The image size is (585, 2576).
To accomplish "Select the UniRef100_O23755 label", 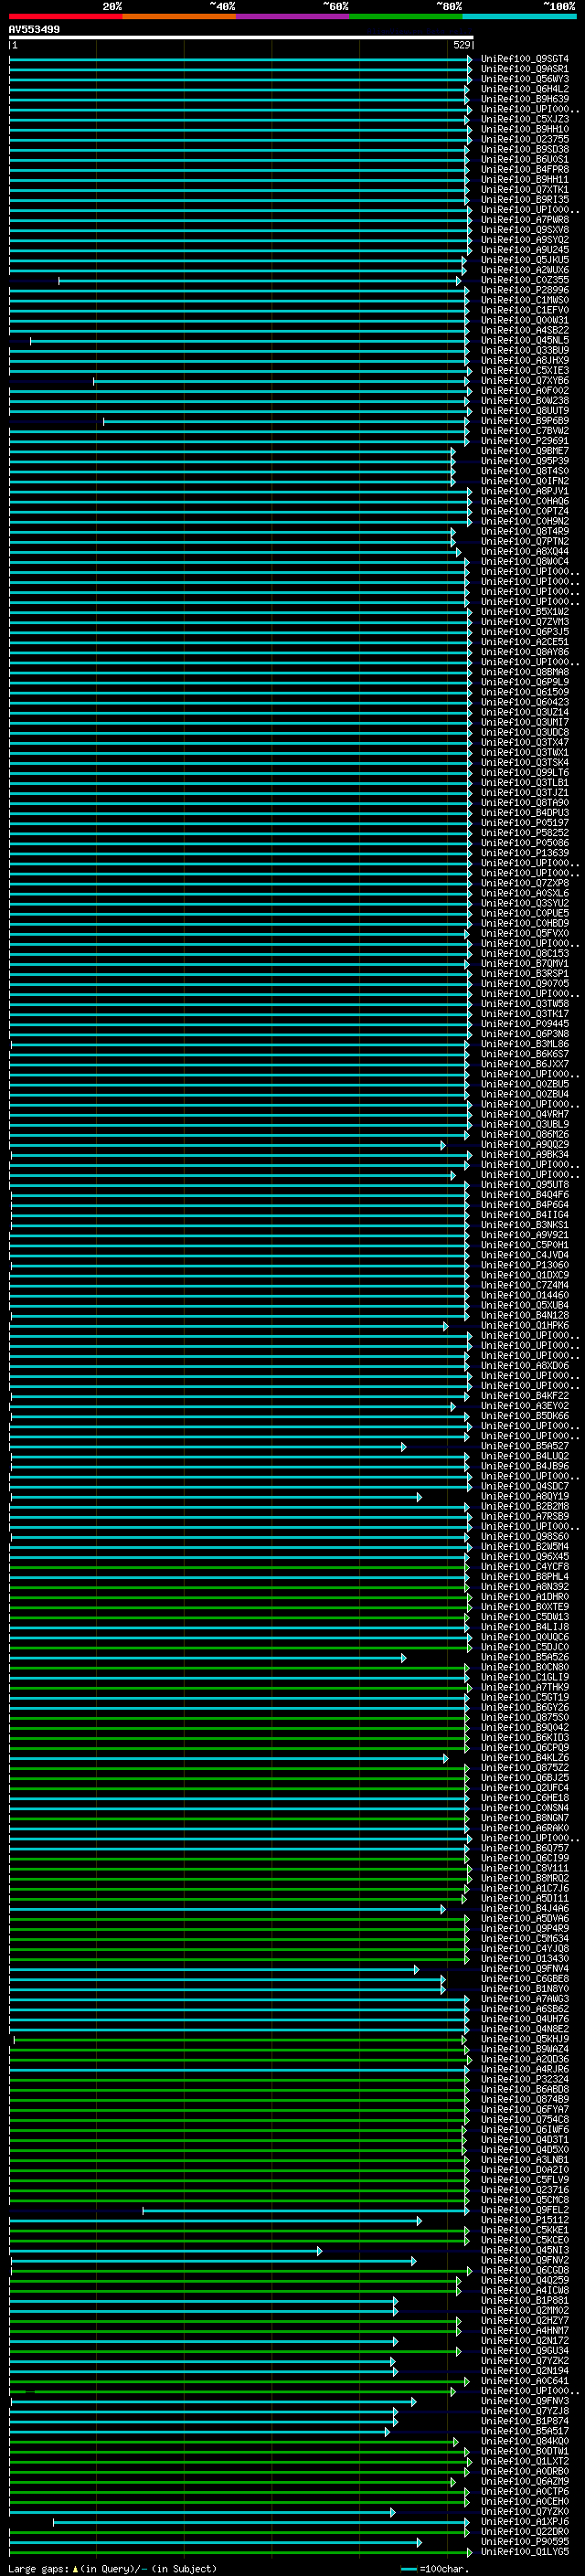I will tap(524, 139).
